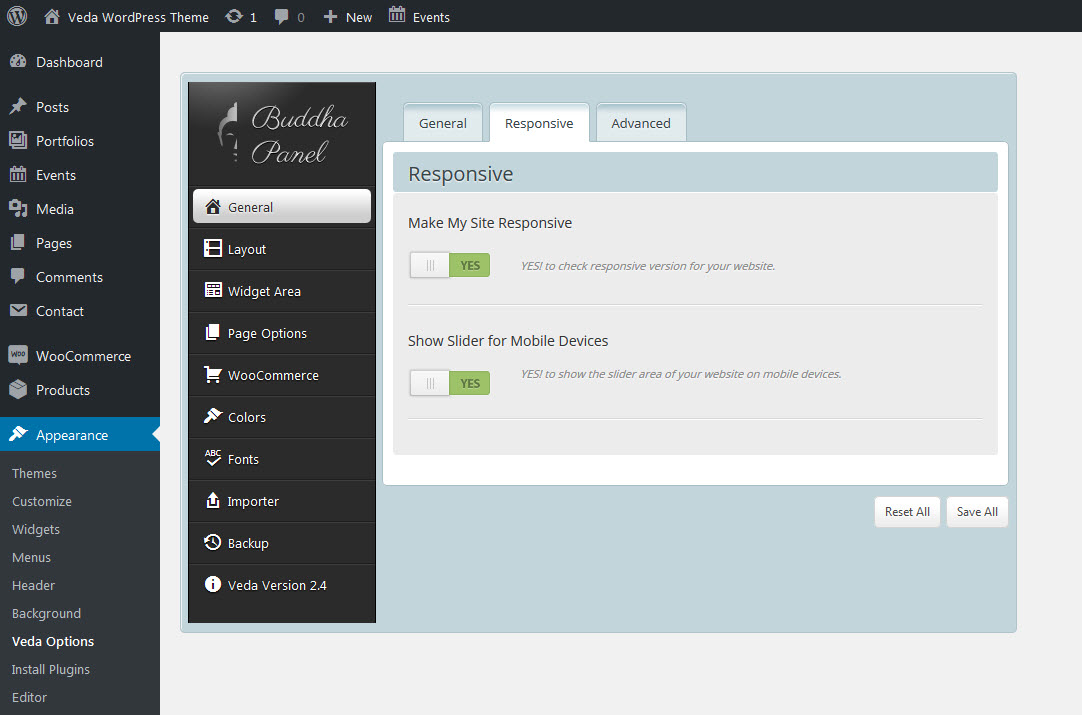Click the Contact envelope icon
The width and height of the screenshot is (1082, 715).
[18, 311]
